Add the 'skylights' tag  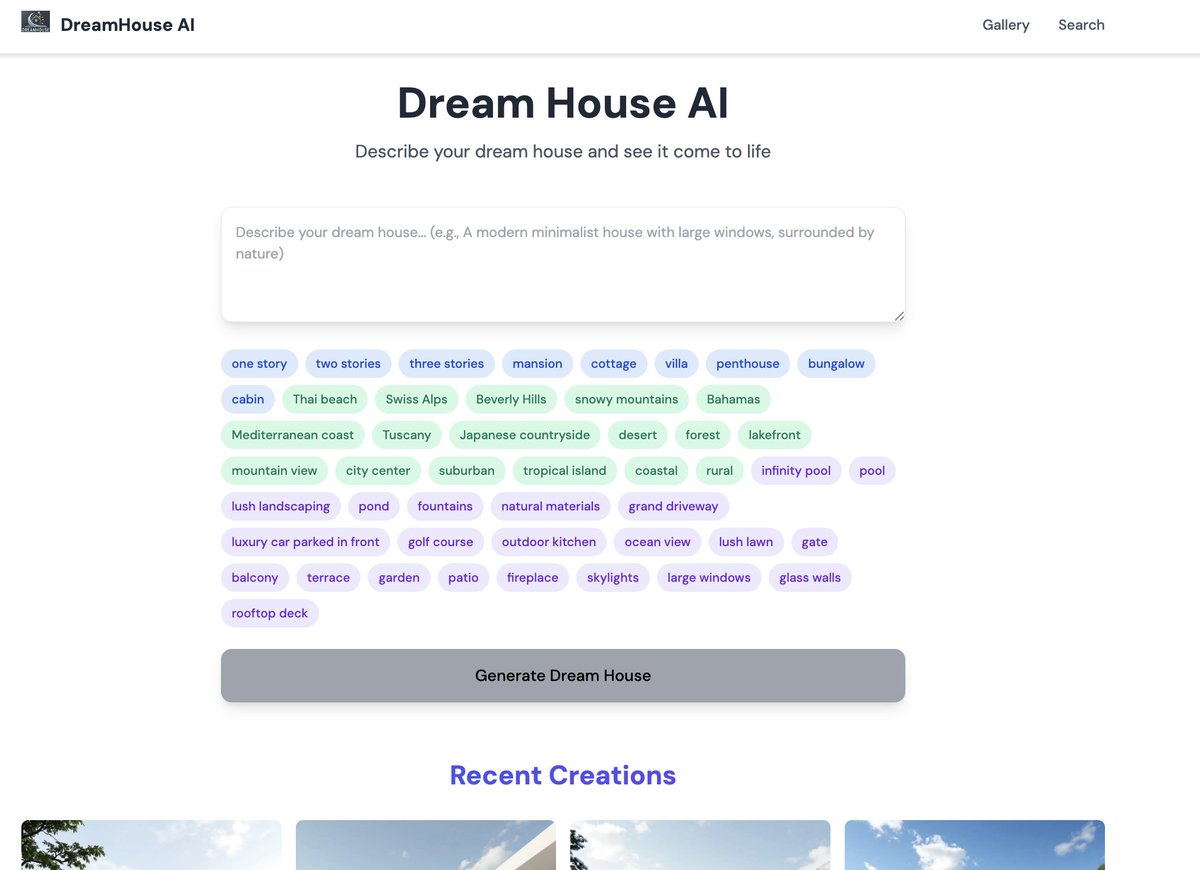pos(613,578)
